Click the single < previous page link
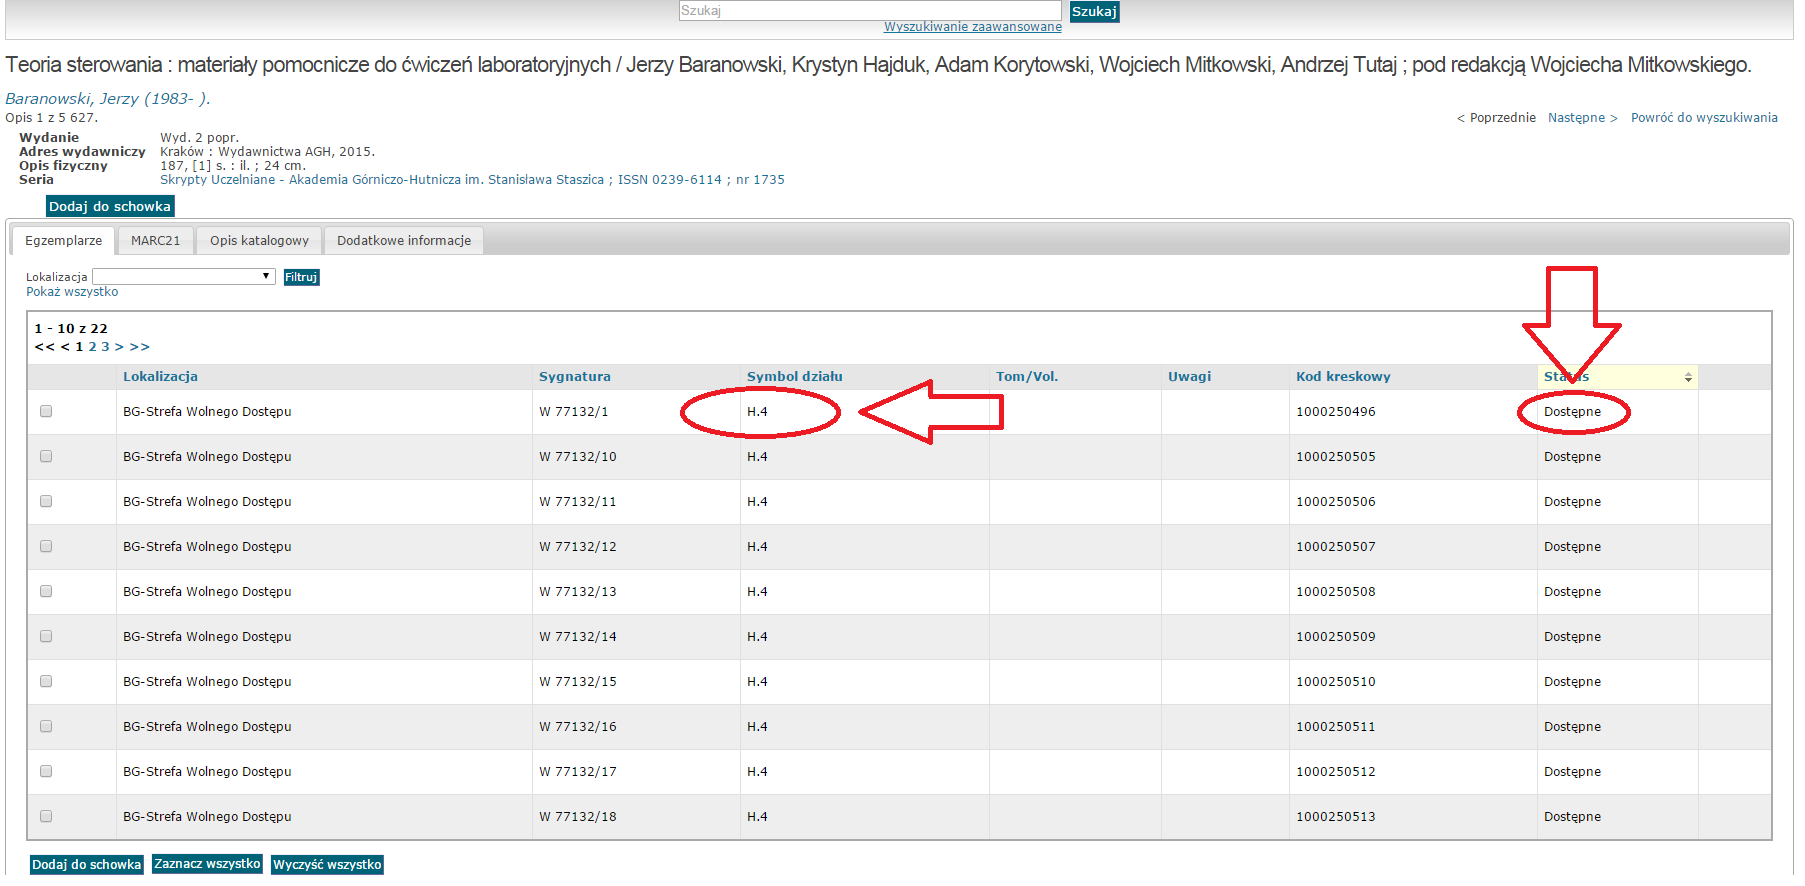The image size is (1805, 886). [x=65, y=347]
